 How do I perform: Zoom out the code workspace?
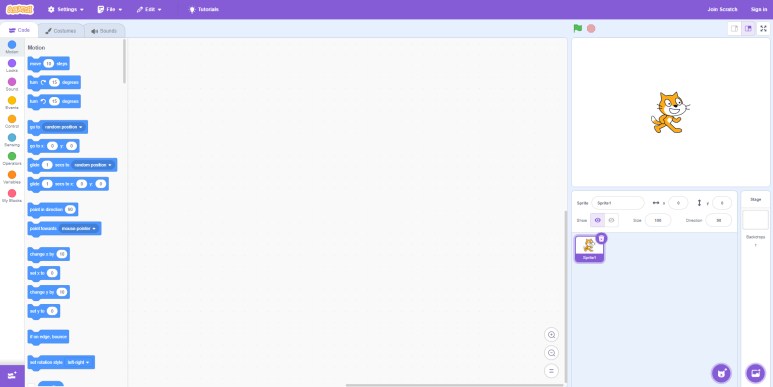(552, 353)
